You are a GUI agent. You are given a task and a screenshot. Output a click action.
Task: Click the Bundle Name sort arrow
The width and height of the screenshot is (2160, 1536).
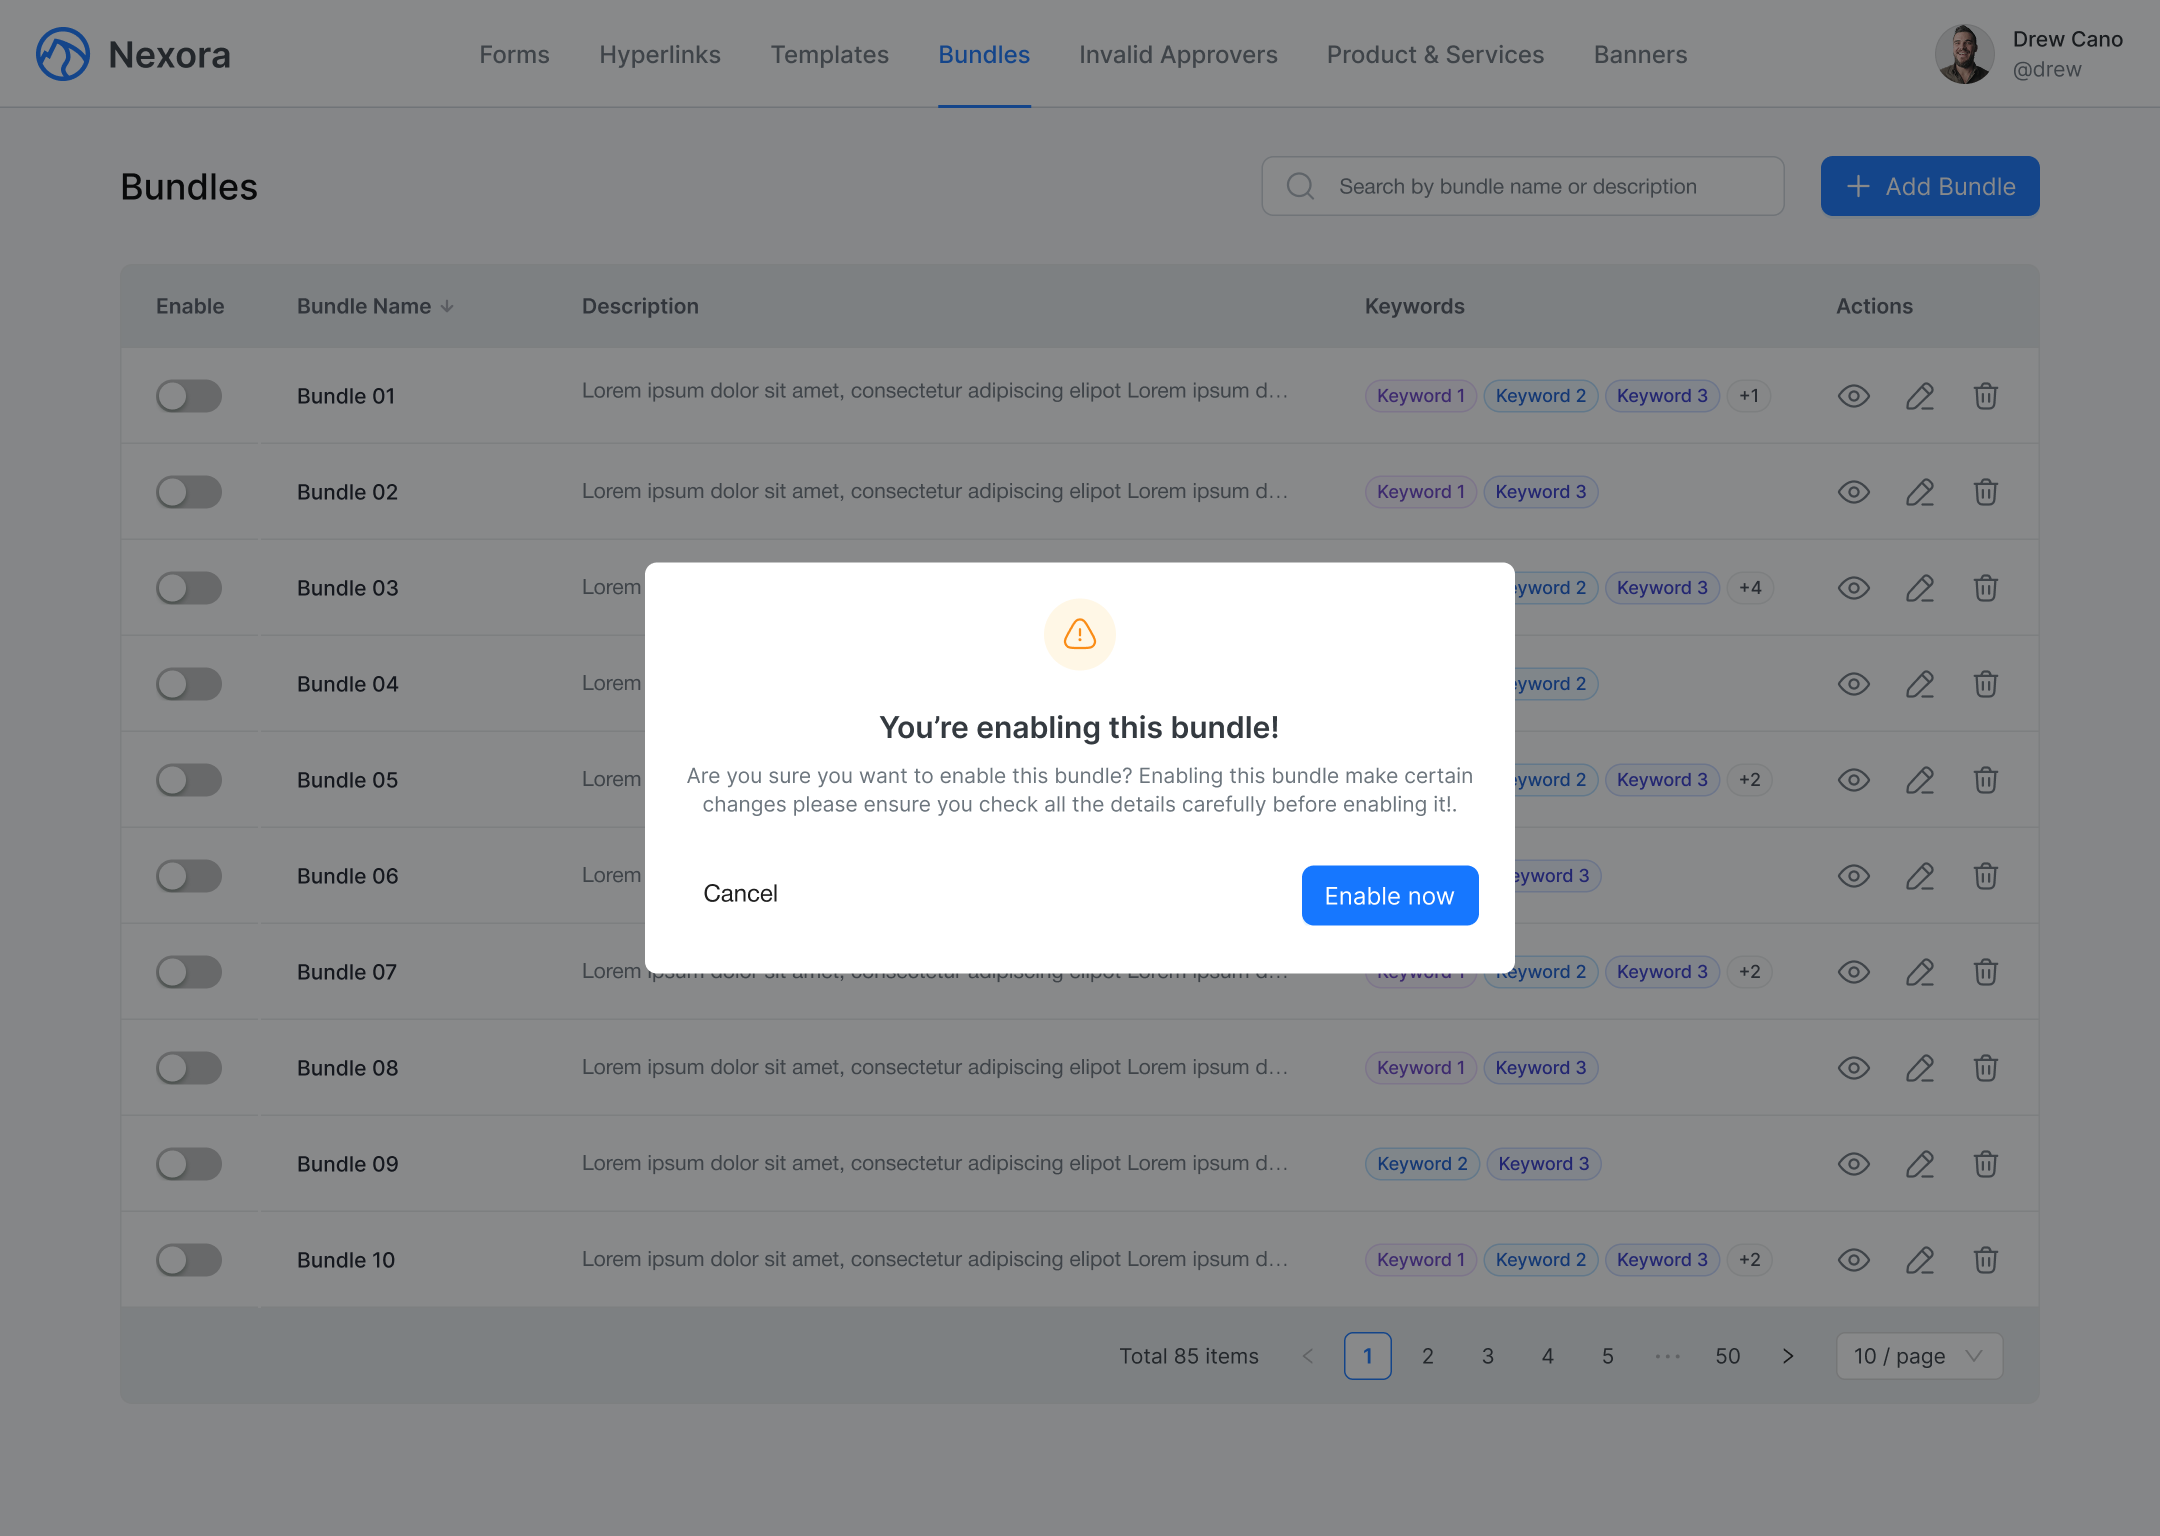point(447,306)
